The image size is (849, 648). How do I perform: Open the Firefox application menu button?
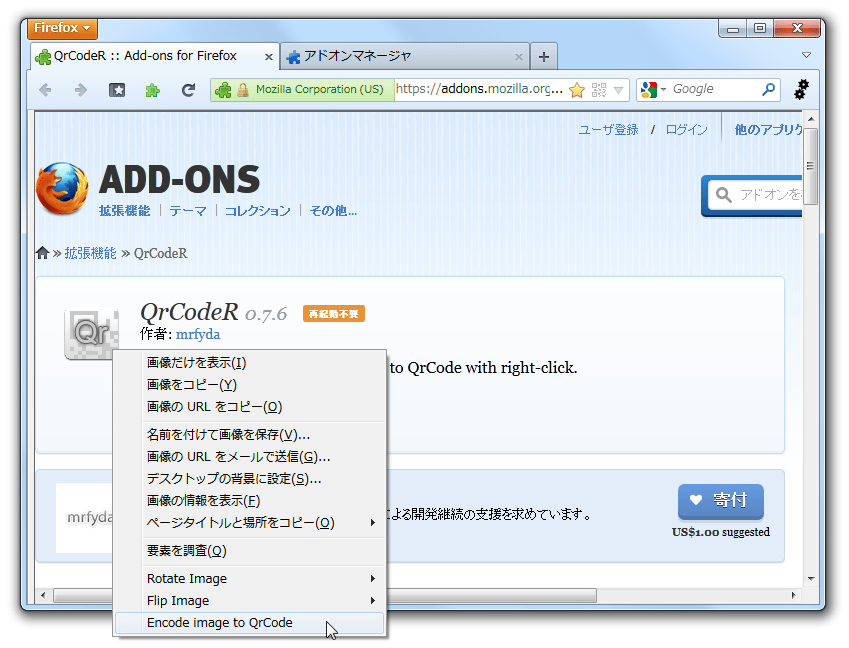[x=62, y=28]
